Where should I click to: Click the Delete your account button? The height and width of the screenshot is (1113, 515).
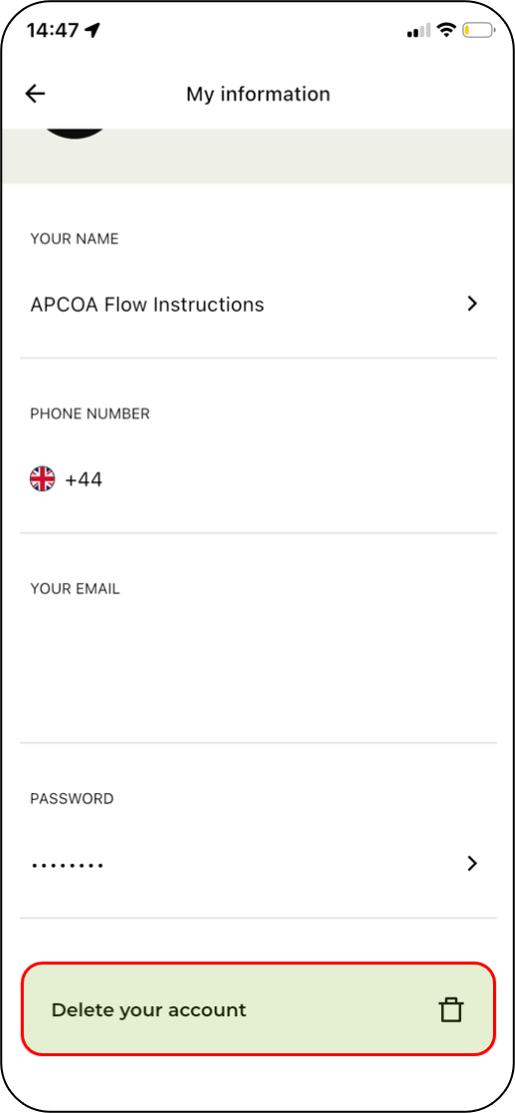click(258, 1009)
